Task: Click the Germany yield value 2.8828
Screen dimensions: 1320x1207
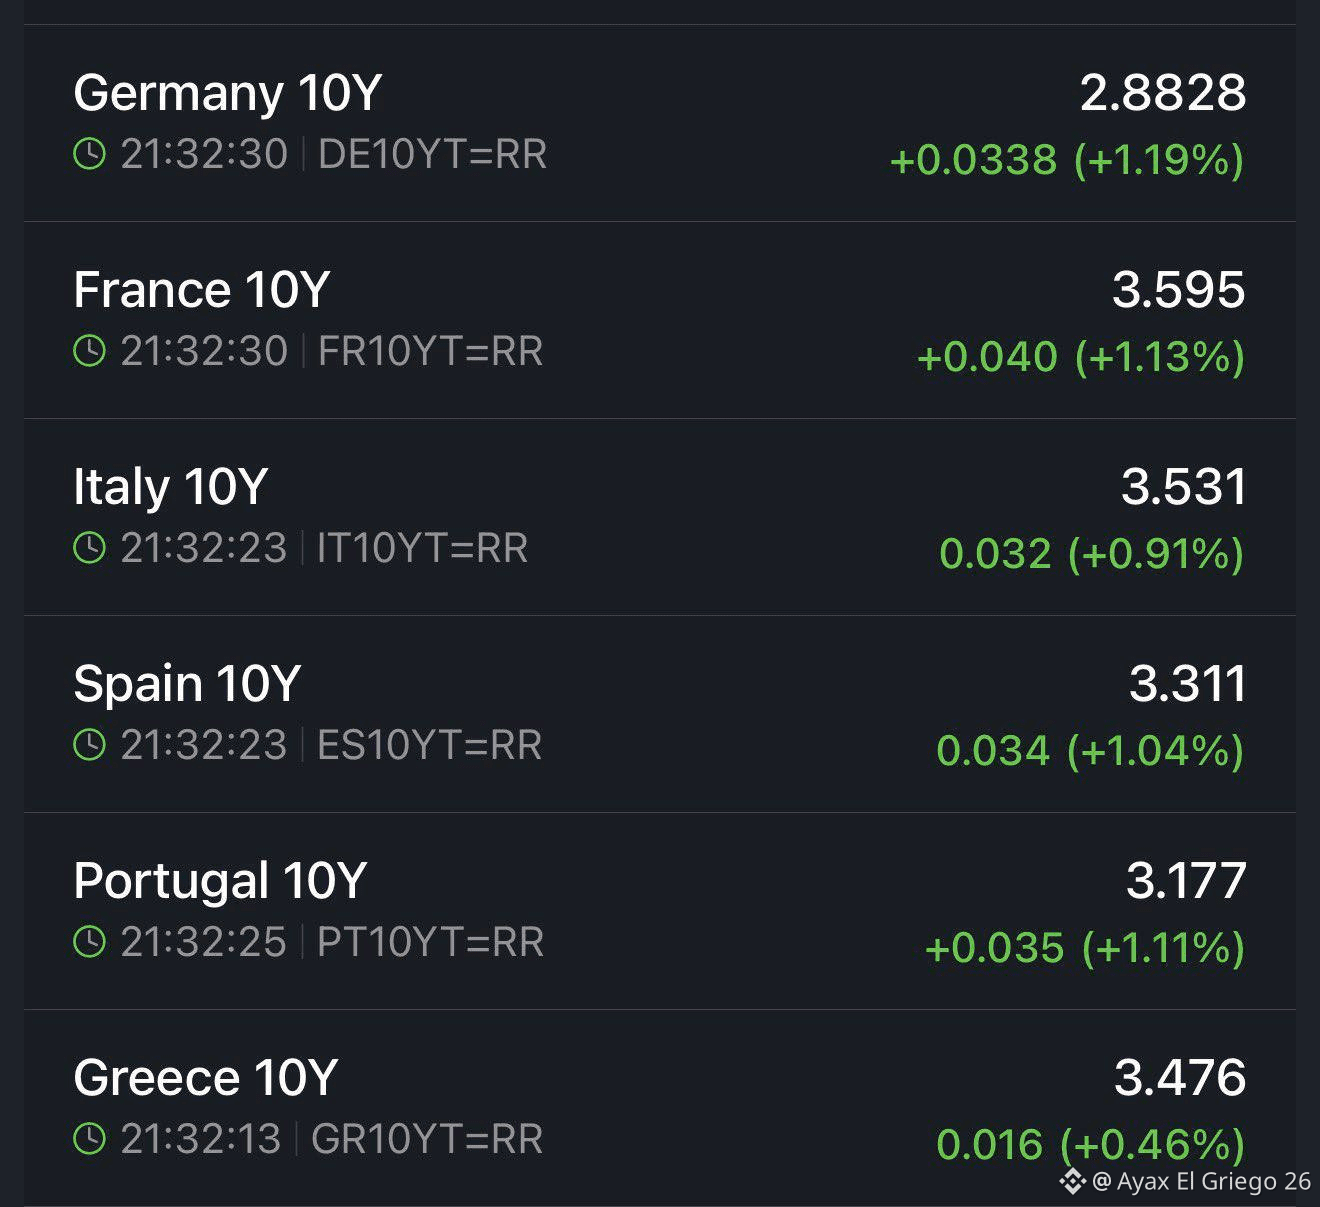Action: 1163,93
